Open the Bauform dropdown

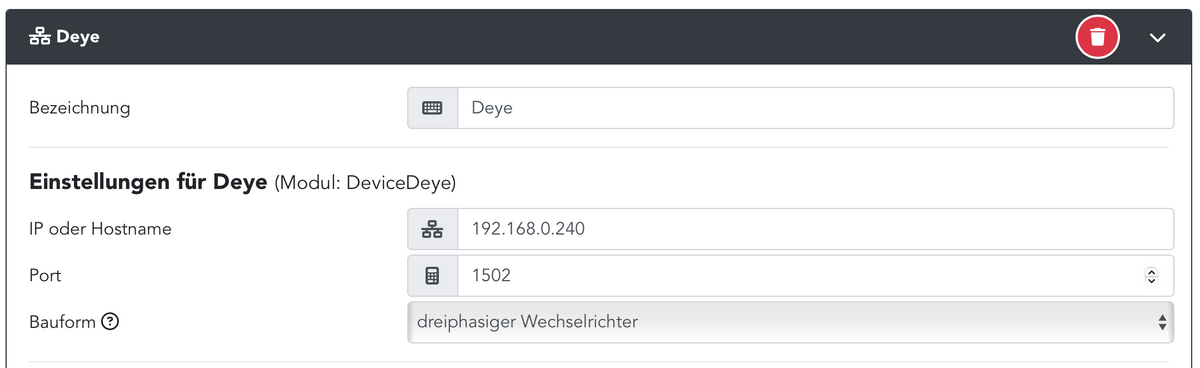(x=790, y=322)
